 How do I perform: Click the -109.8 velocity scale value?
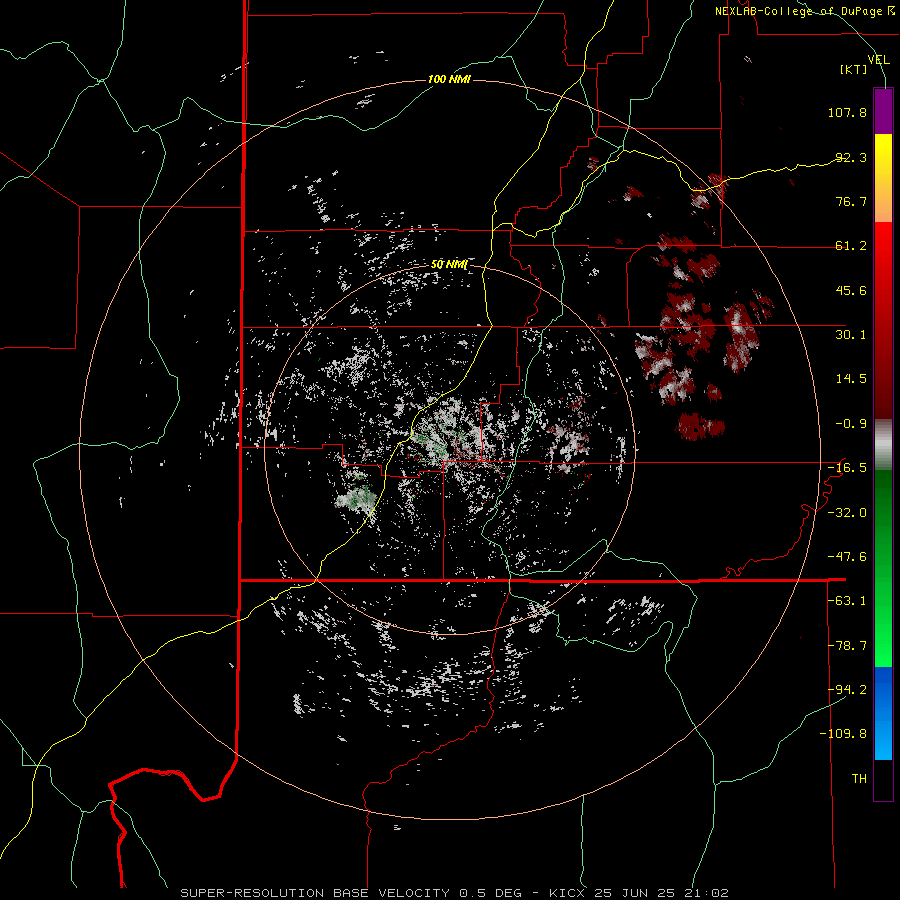point(844,734)
